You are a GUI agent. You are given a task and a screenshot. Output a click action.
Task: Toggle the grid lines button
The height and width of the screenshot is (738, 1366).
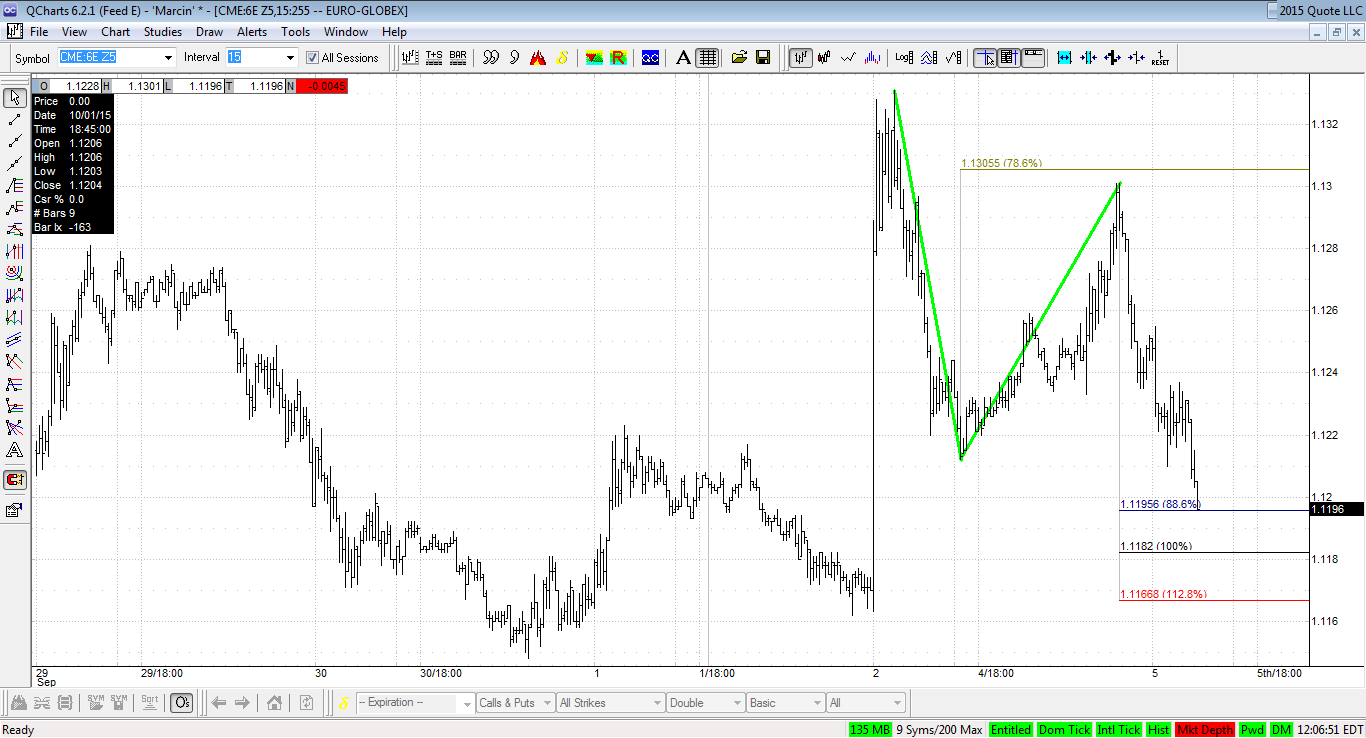708,57
